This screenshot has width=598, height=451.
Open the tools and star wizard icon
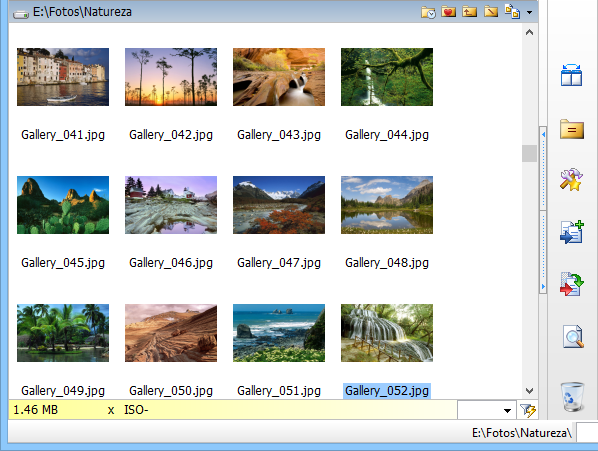(571, 179)
